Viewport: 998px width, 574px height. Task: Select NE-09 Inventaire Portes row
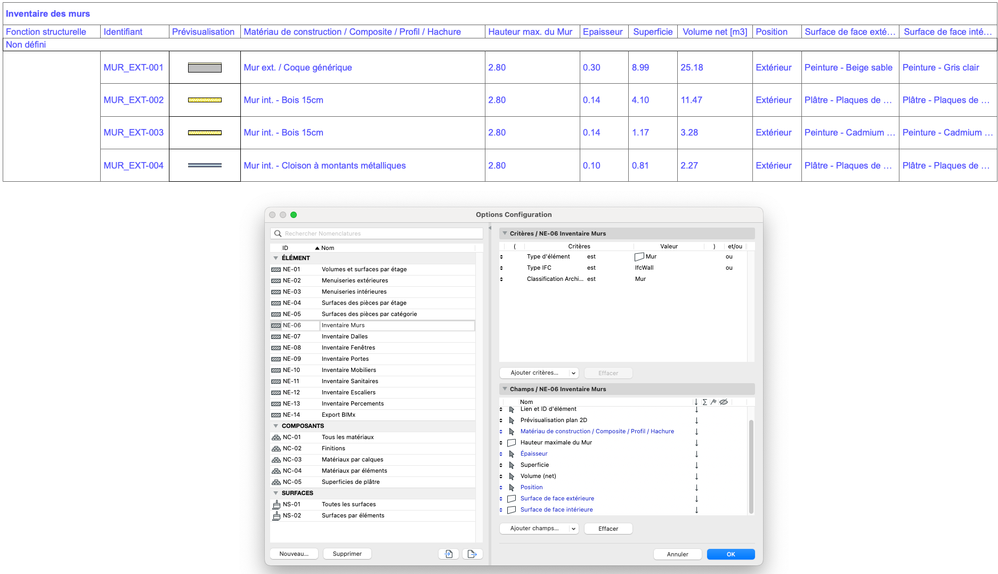click(372, 359)
